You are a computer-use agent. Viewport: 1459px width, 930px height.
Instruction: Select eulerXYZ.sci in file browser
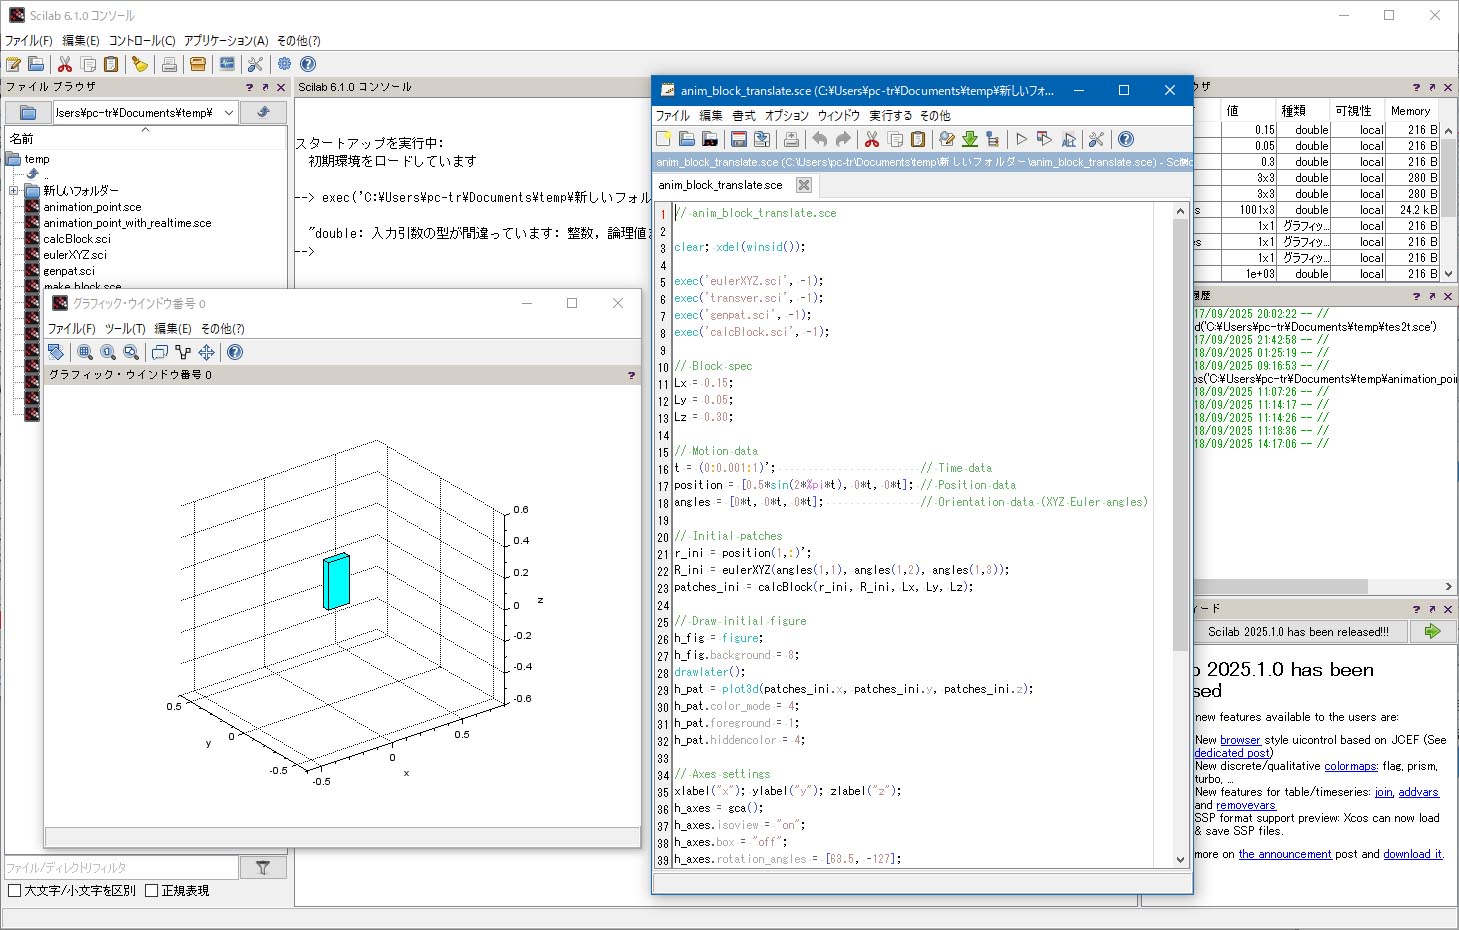coord(75,255)
